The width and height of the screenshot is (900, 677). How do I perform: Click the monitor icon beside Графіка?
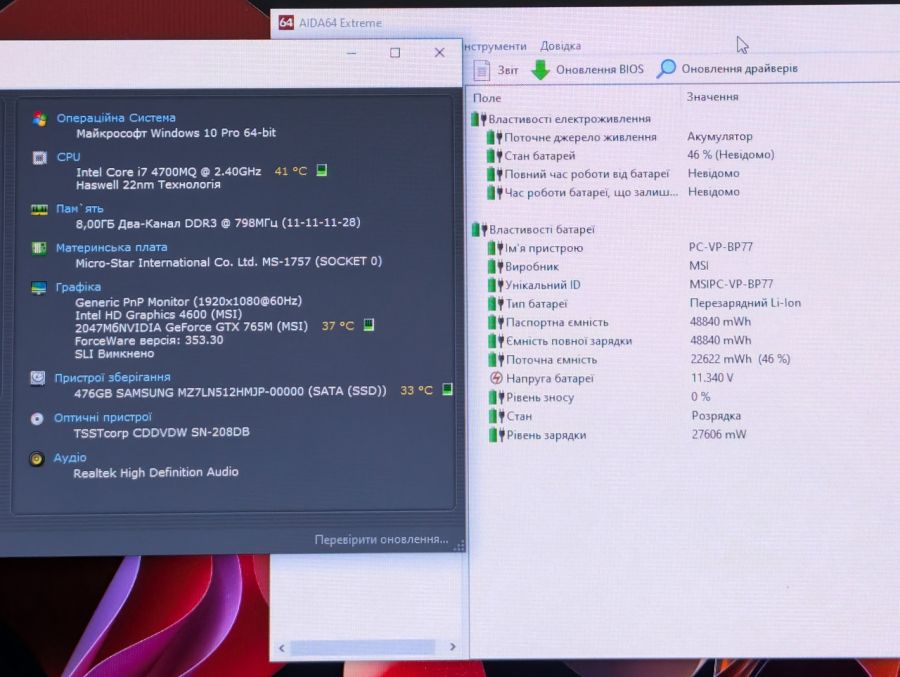(x=38, y=288)
